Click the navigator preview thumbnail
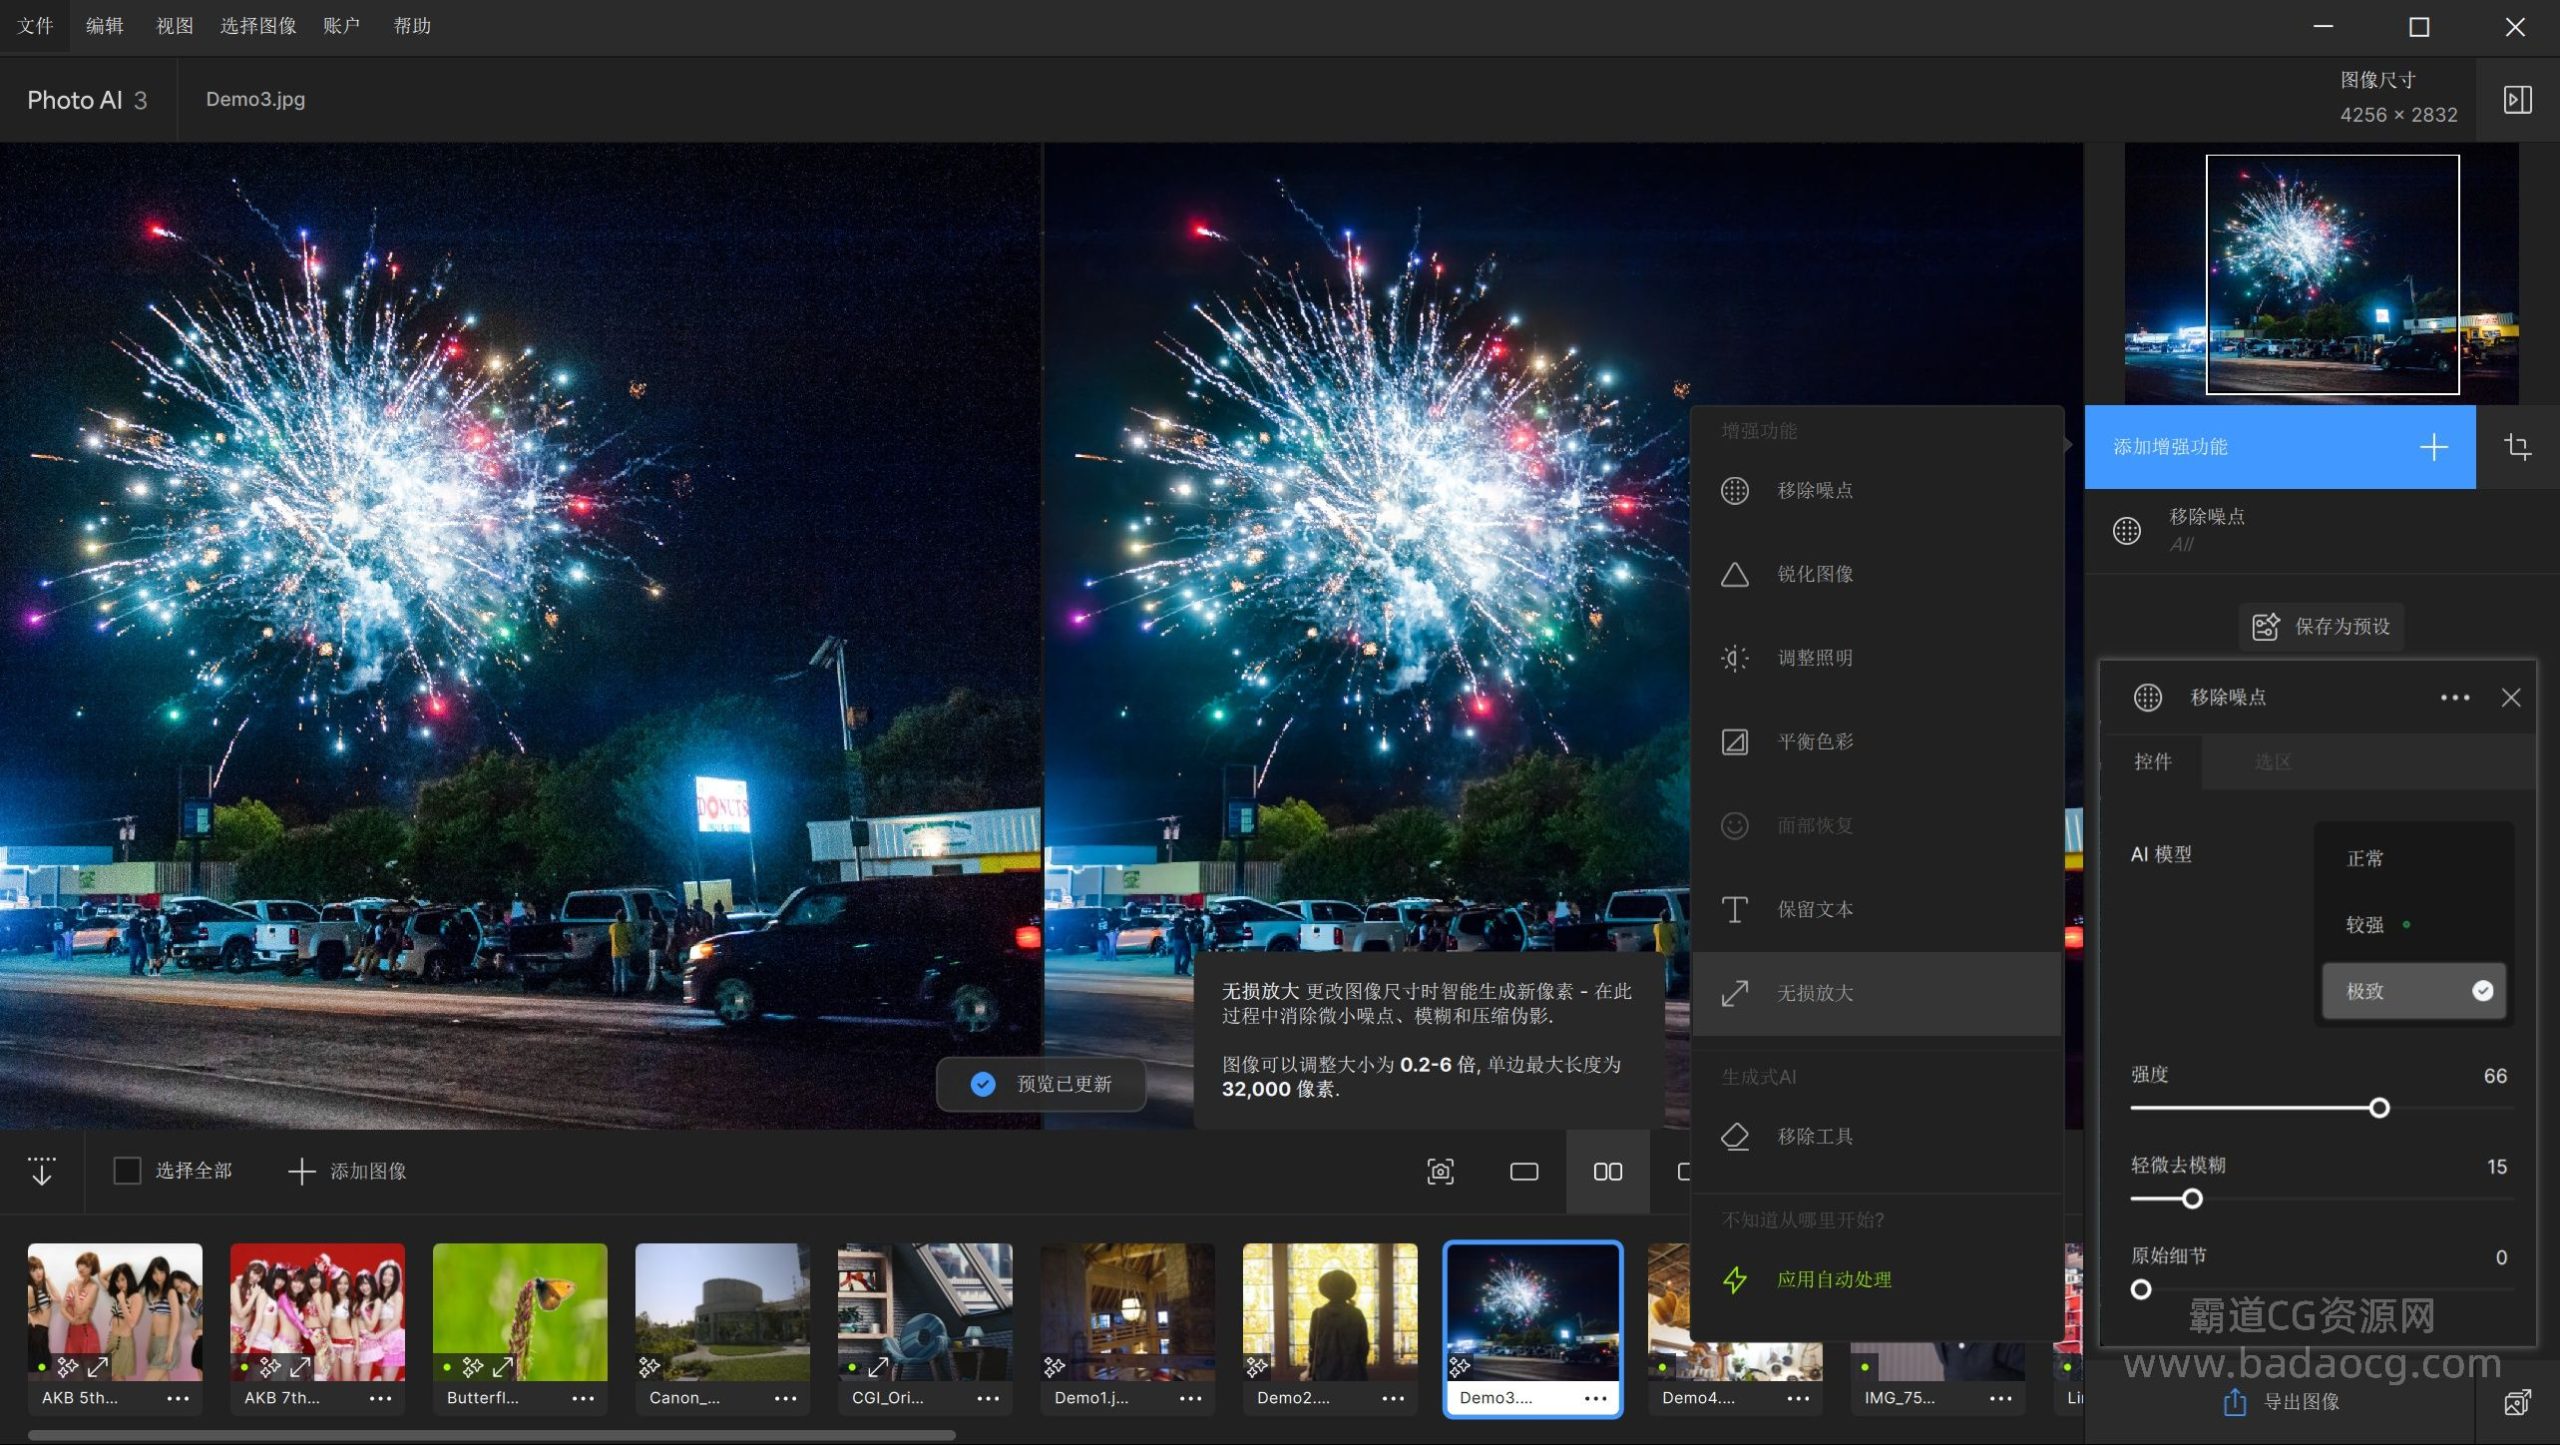Image resolution: width=2560 pixels, height=1445 pixels. pos(2321,274)
